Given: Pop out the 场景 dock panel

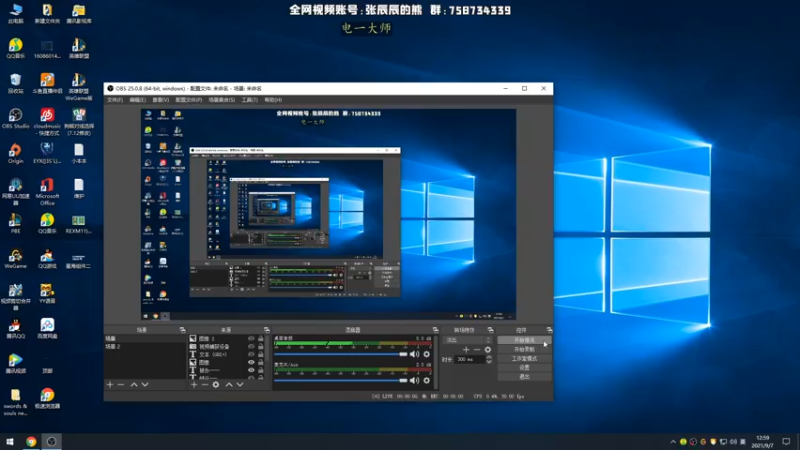Looking at the screenshot, I should pyautogui.click(x=182, y=330).
